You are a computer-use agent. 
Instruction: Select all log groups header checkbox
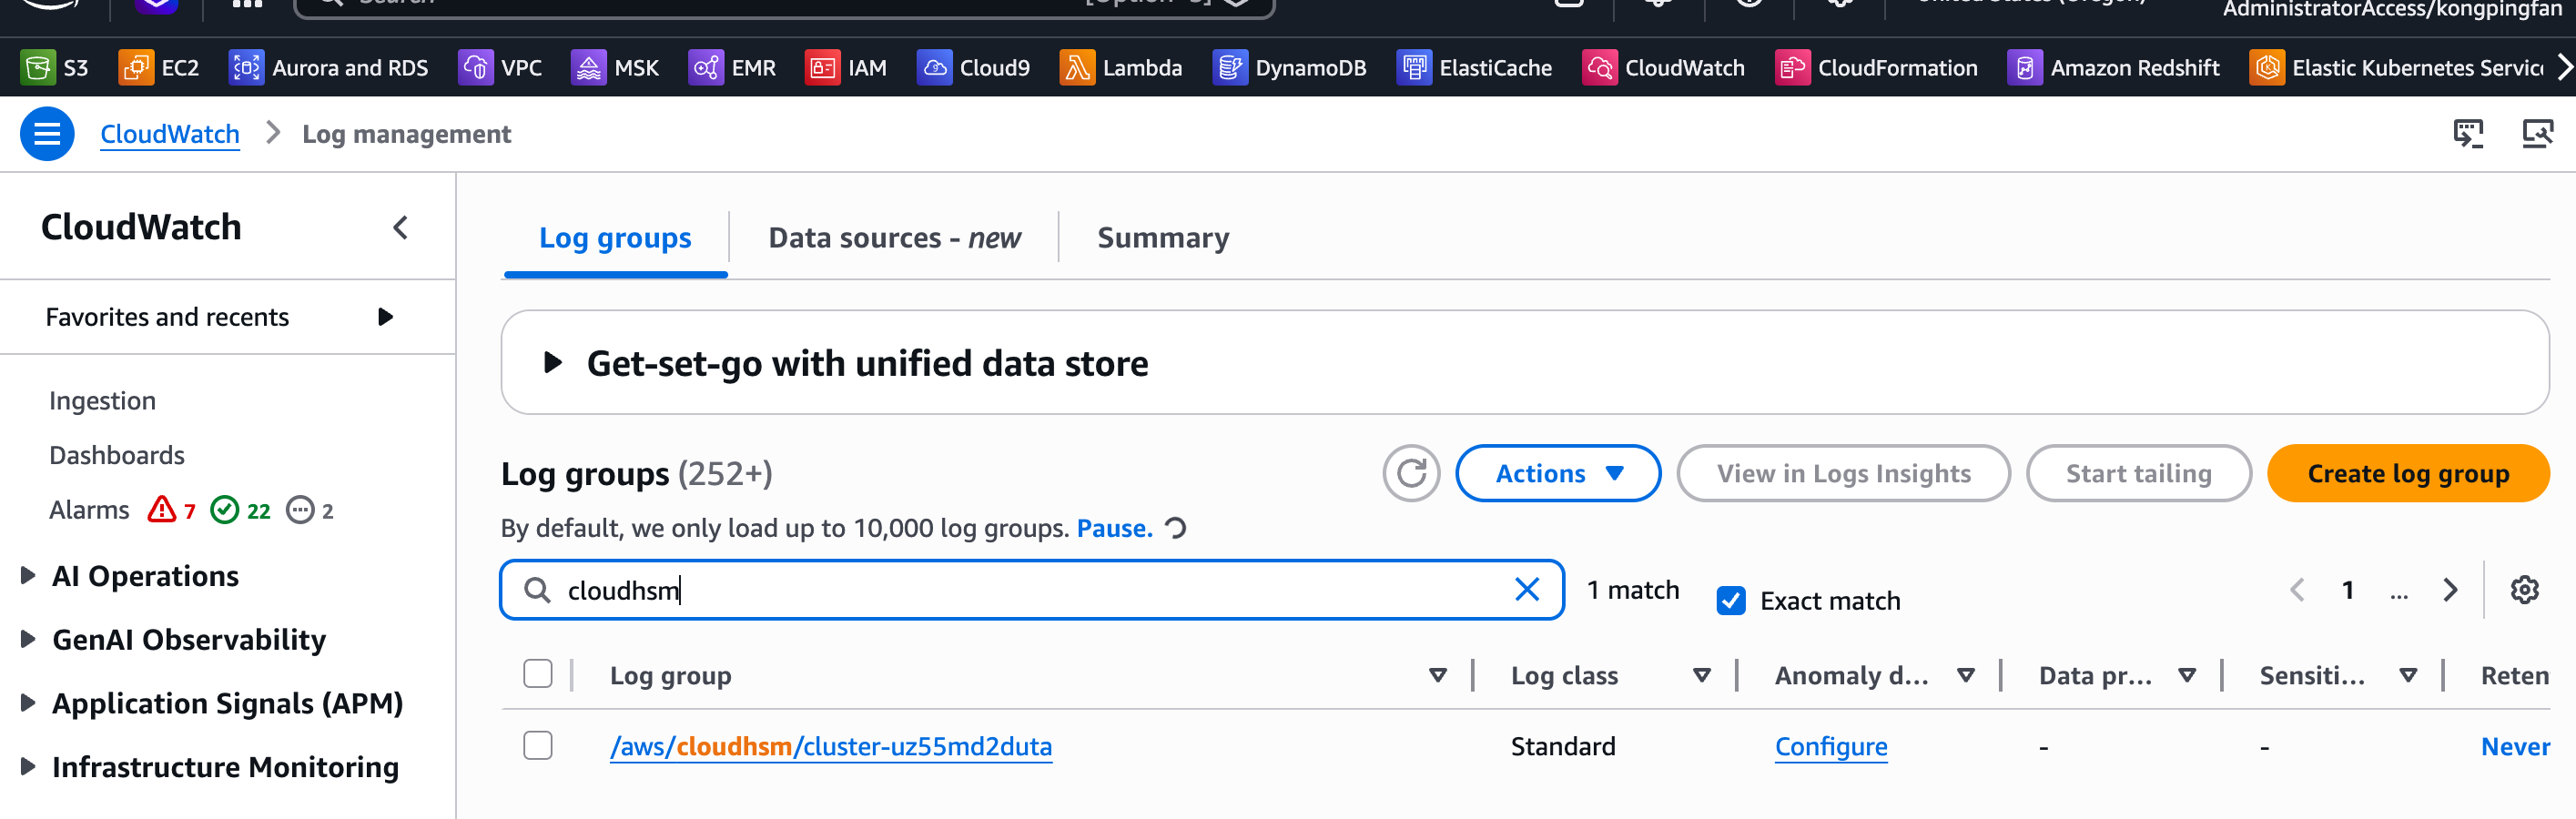point(538,674)
